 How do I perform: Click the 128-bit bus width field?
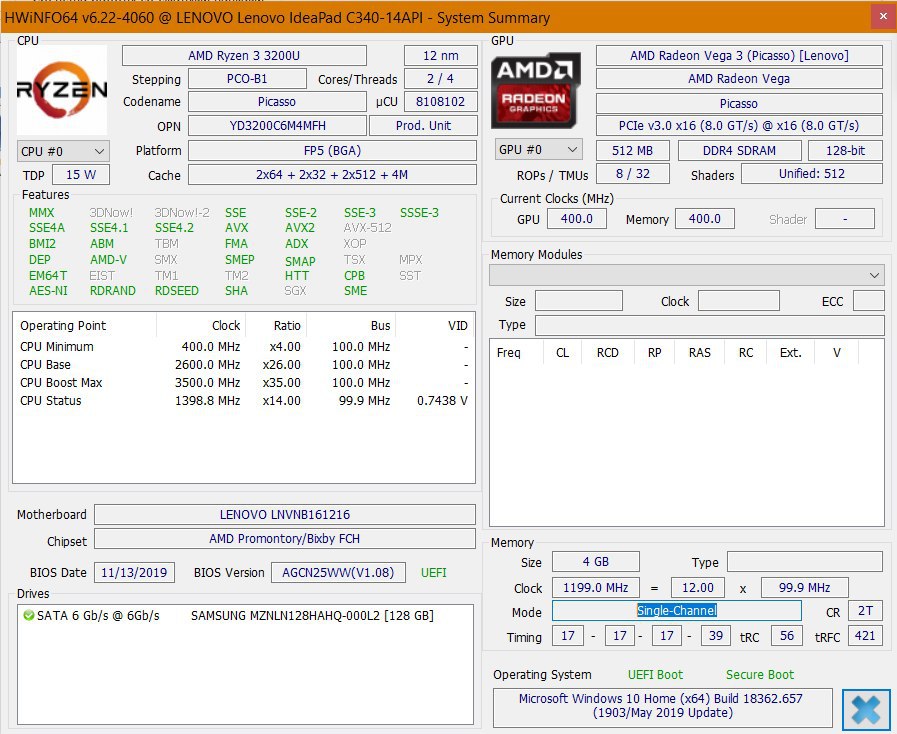[846, 150]
